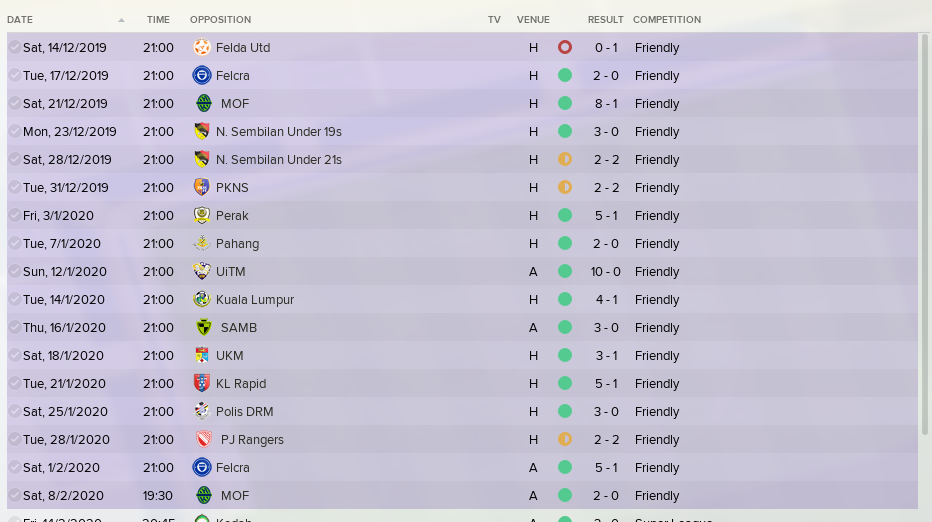Toggle the check mark for Sat, 25/1/2020
Image resolution: width=932 pixels, height=522 pixels.
(15, 411)
